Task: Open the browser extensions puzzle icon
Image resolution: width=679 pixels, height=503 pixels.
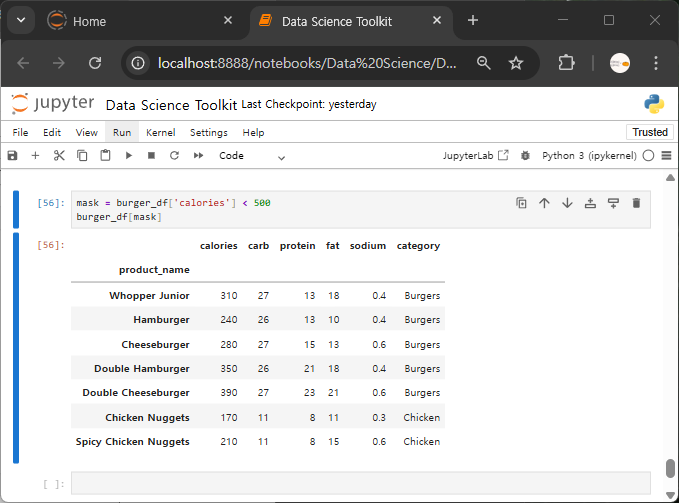Action: (566, 63)
